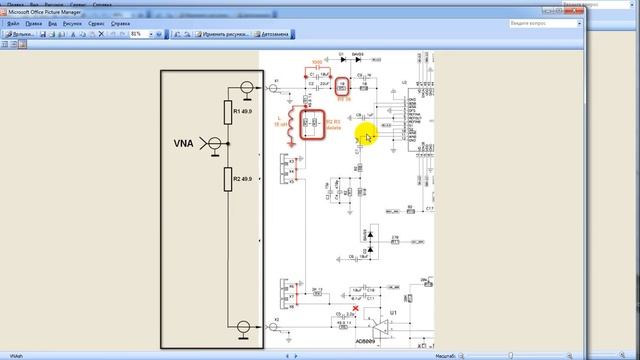This screenshot has height=360, width=640.
Task: Switch to thumbnail view
Action: pos(4,44)
